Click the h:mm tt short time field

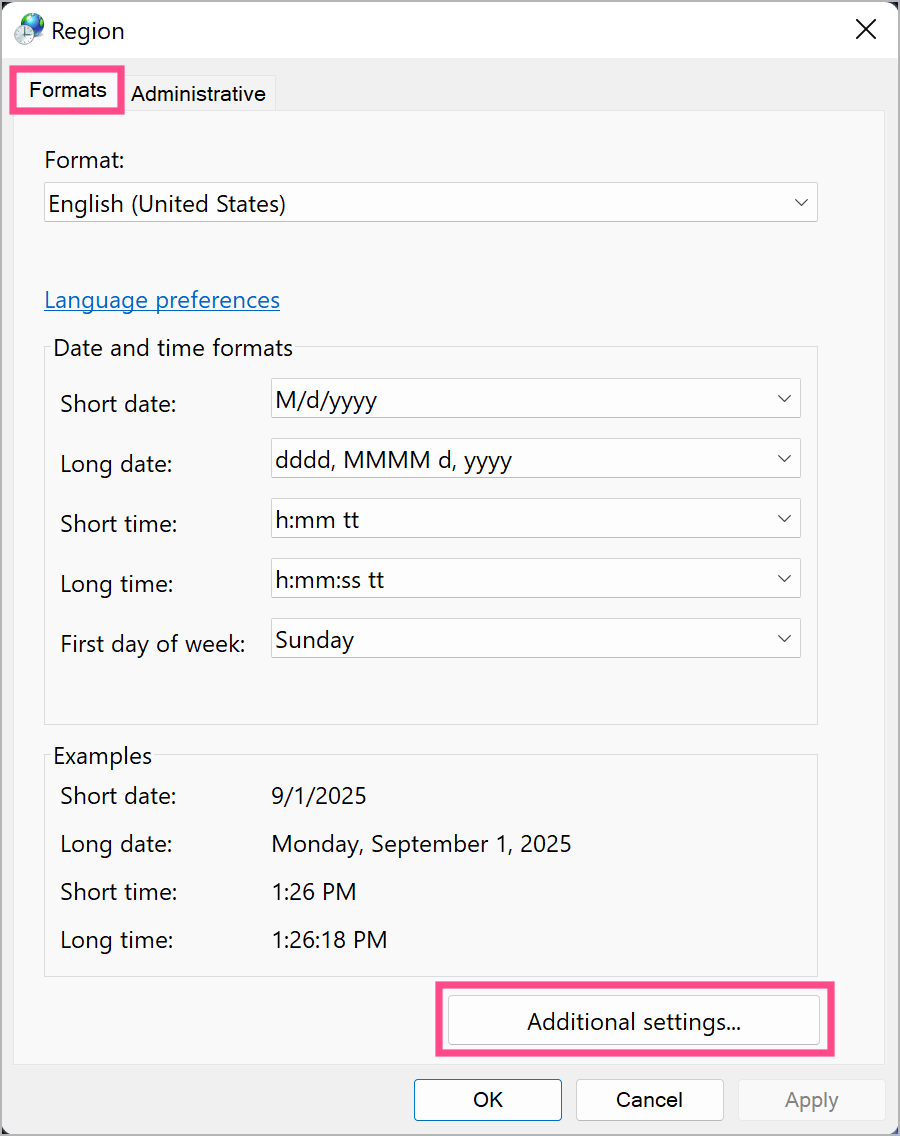[500, 518]
